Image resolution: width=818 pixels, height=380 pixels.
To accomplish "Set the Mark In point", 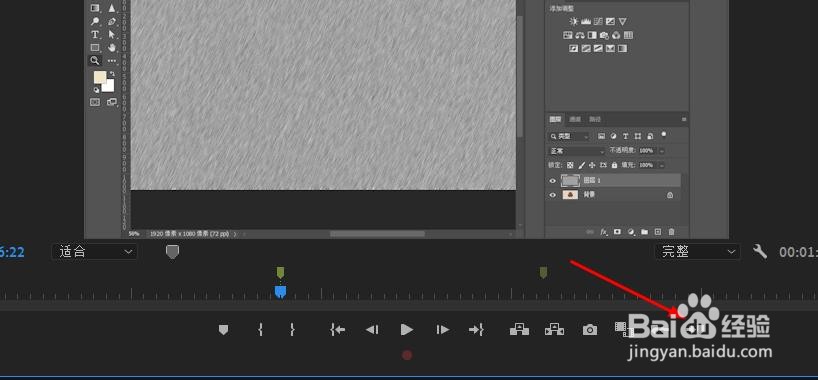I will click(260, 329).
